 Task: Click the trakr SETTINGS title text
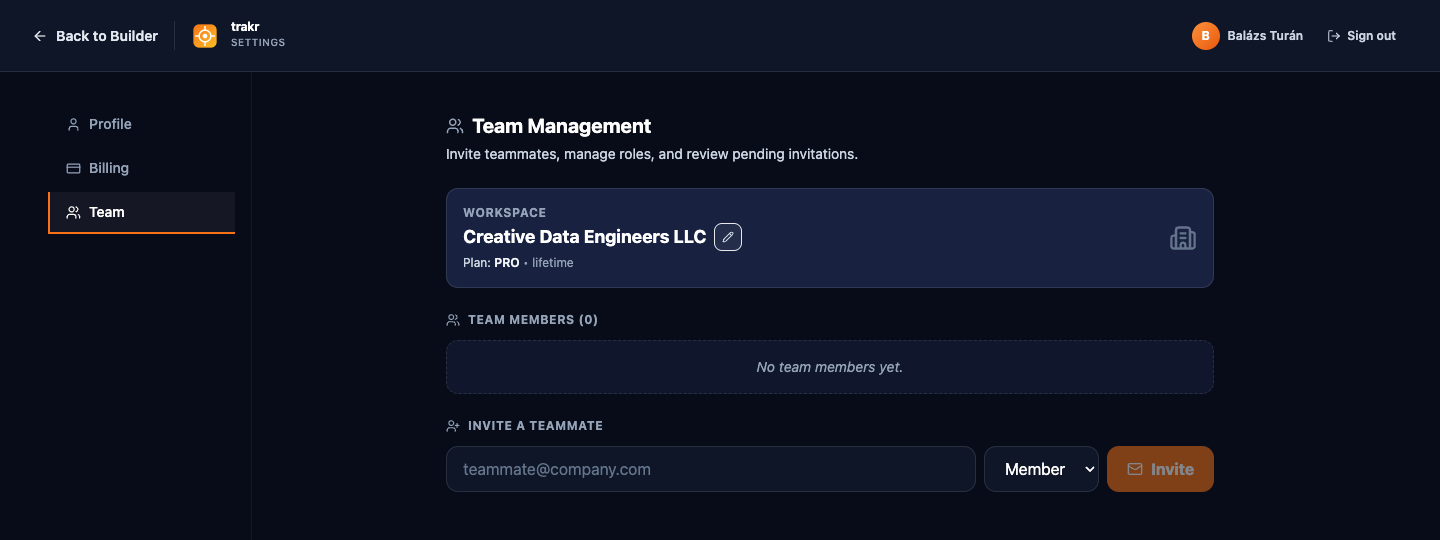(x=258, y=35)
